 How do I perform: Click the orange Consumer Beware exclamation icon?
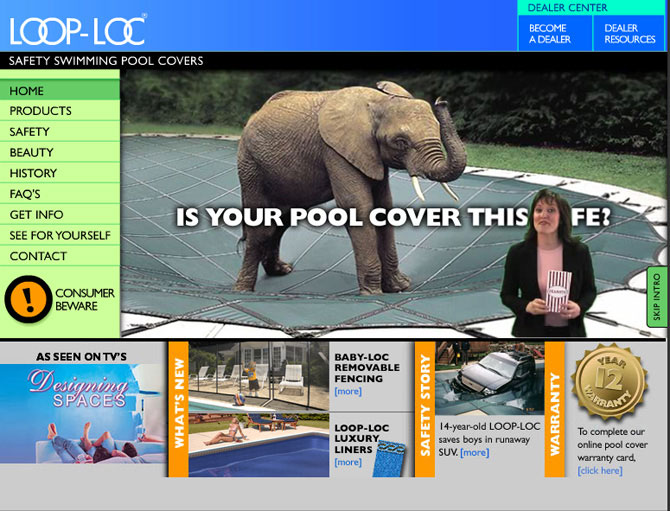[x=28, y=299]
